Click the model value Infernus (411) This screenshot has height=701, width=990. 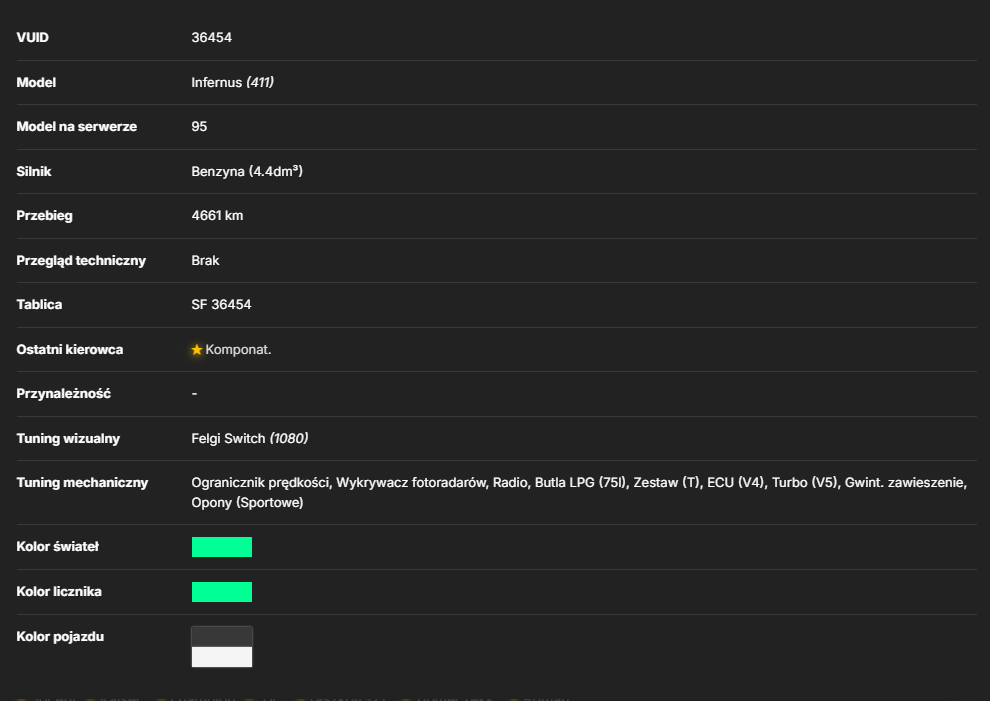click(x=232, y=82)
